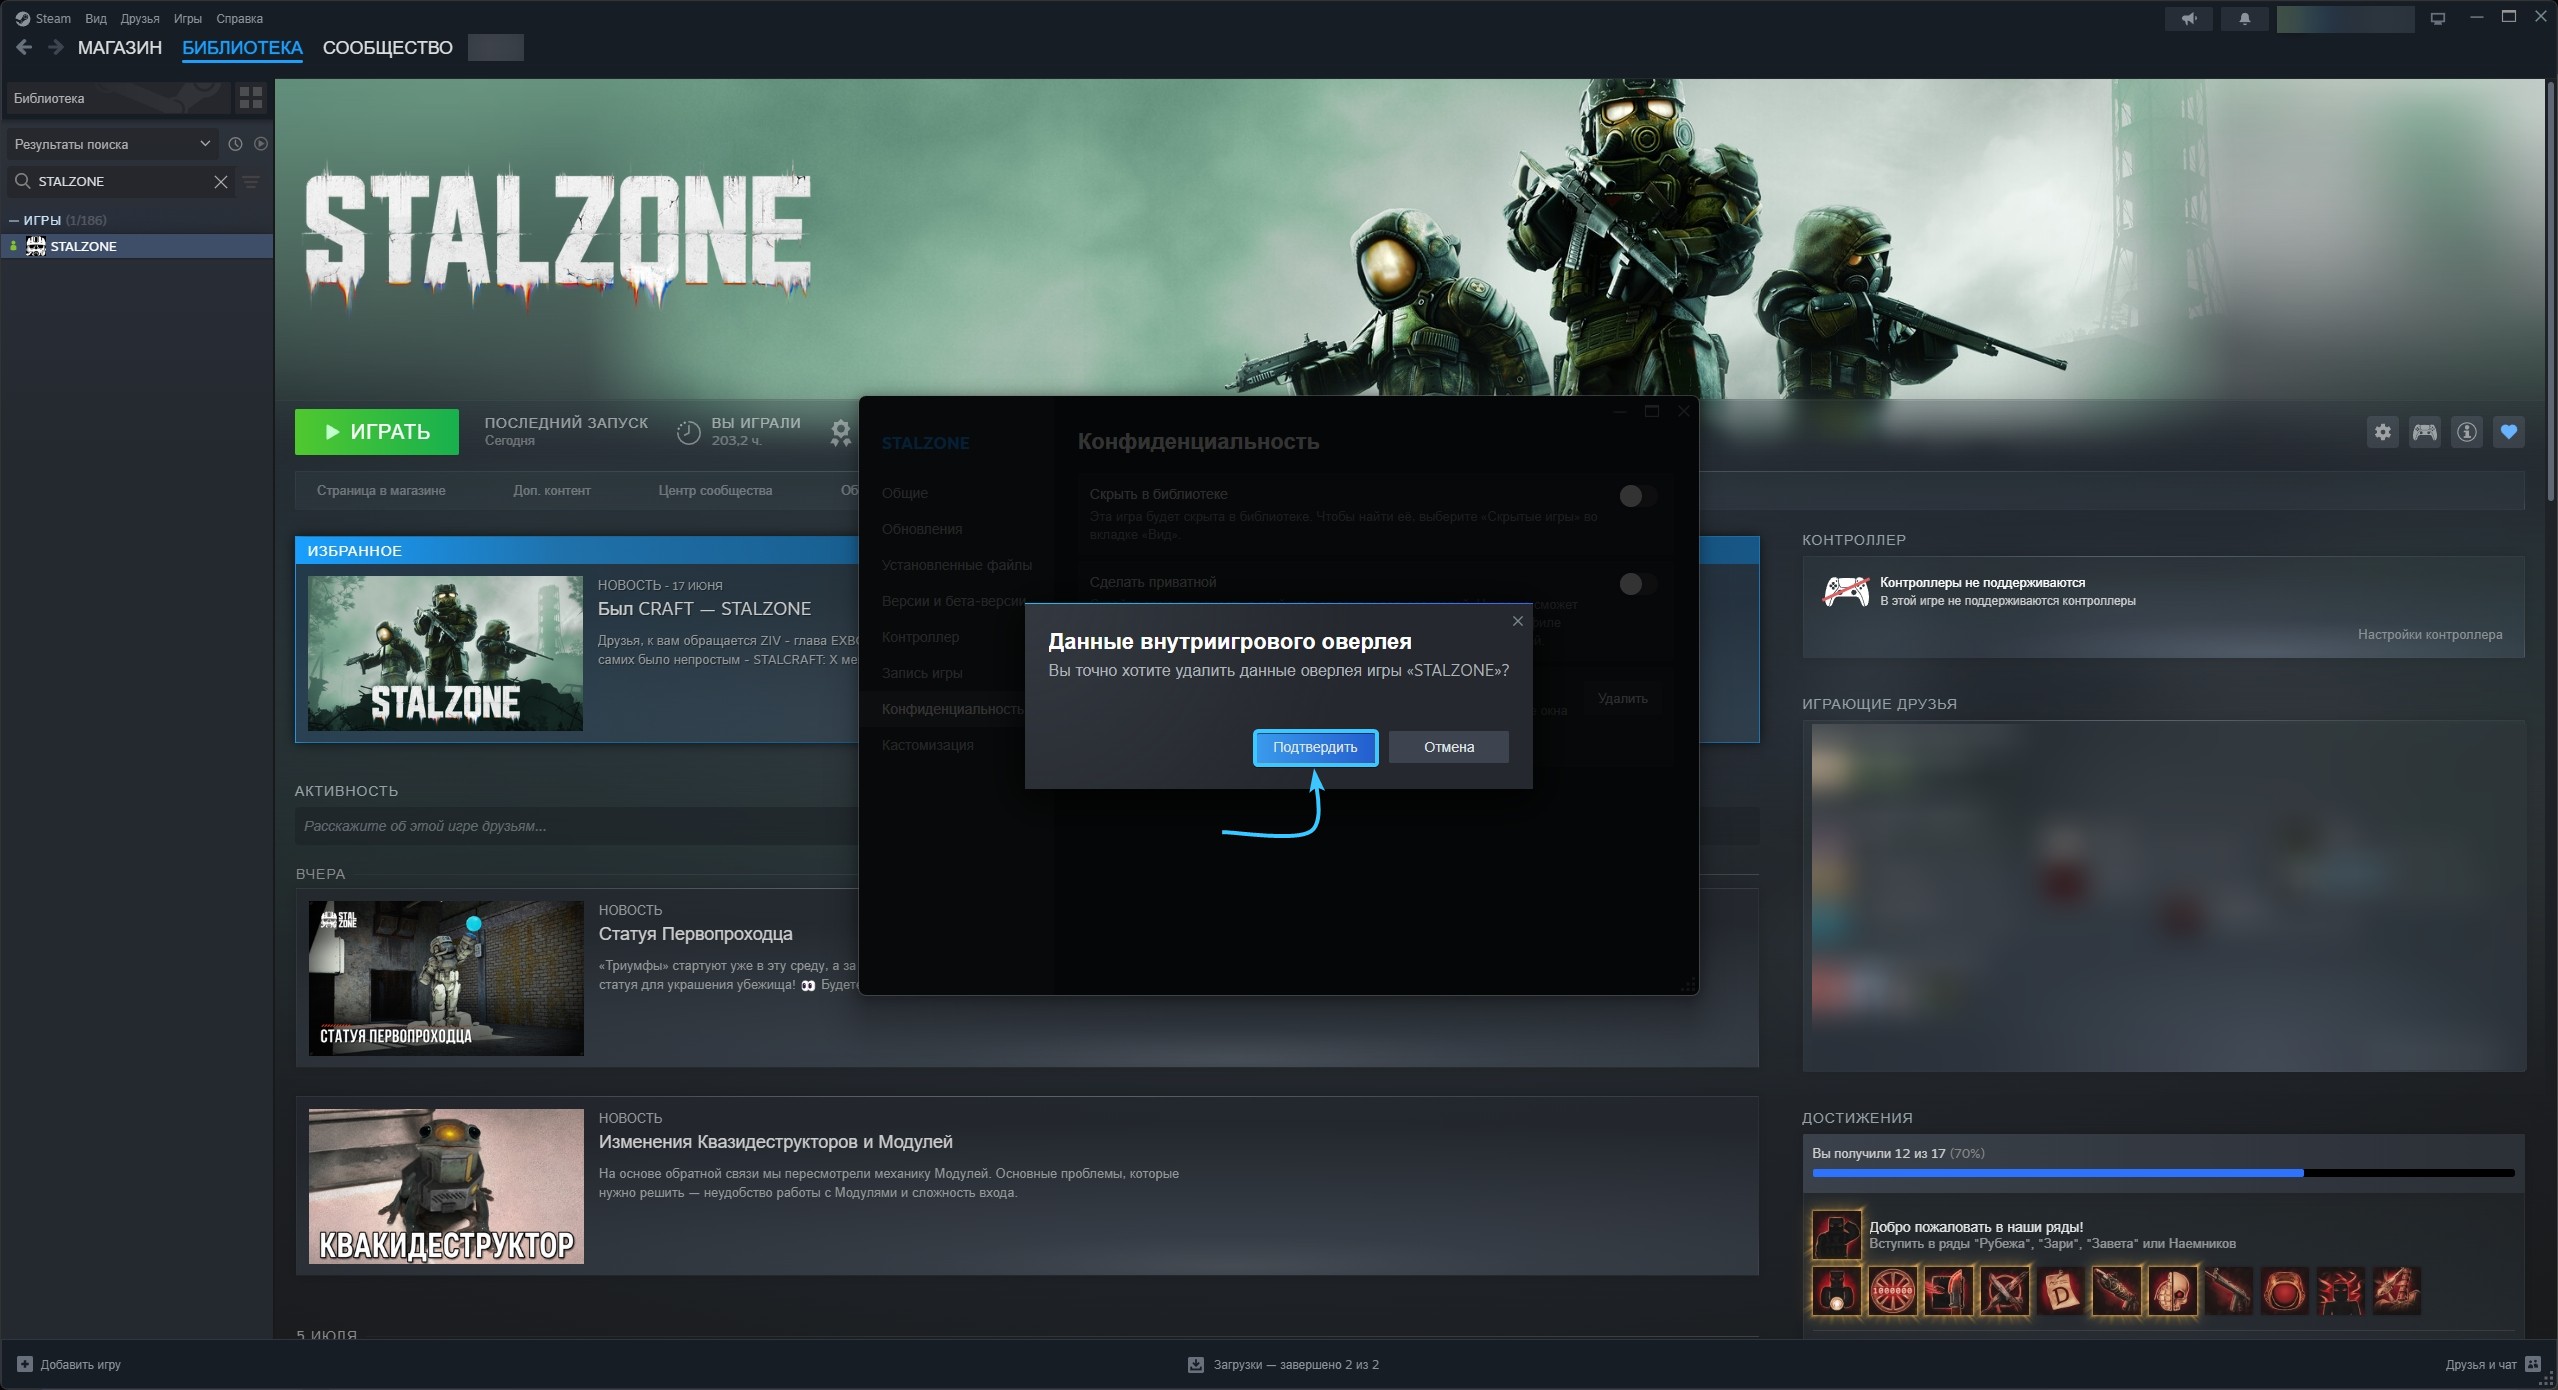The image size is (2558, 1390).
Task: Click the announcements megaphone icon
Action: (x=2190, y=18)
